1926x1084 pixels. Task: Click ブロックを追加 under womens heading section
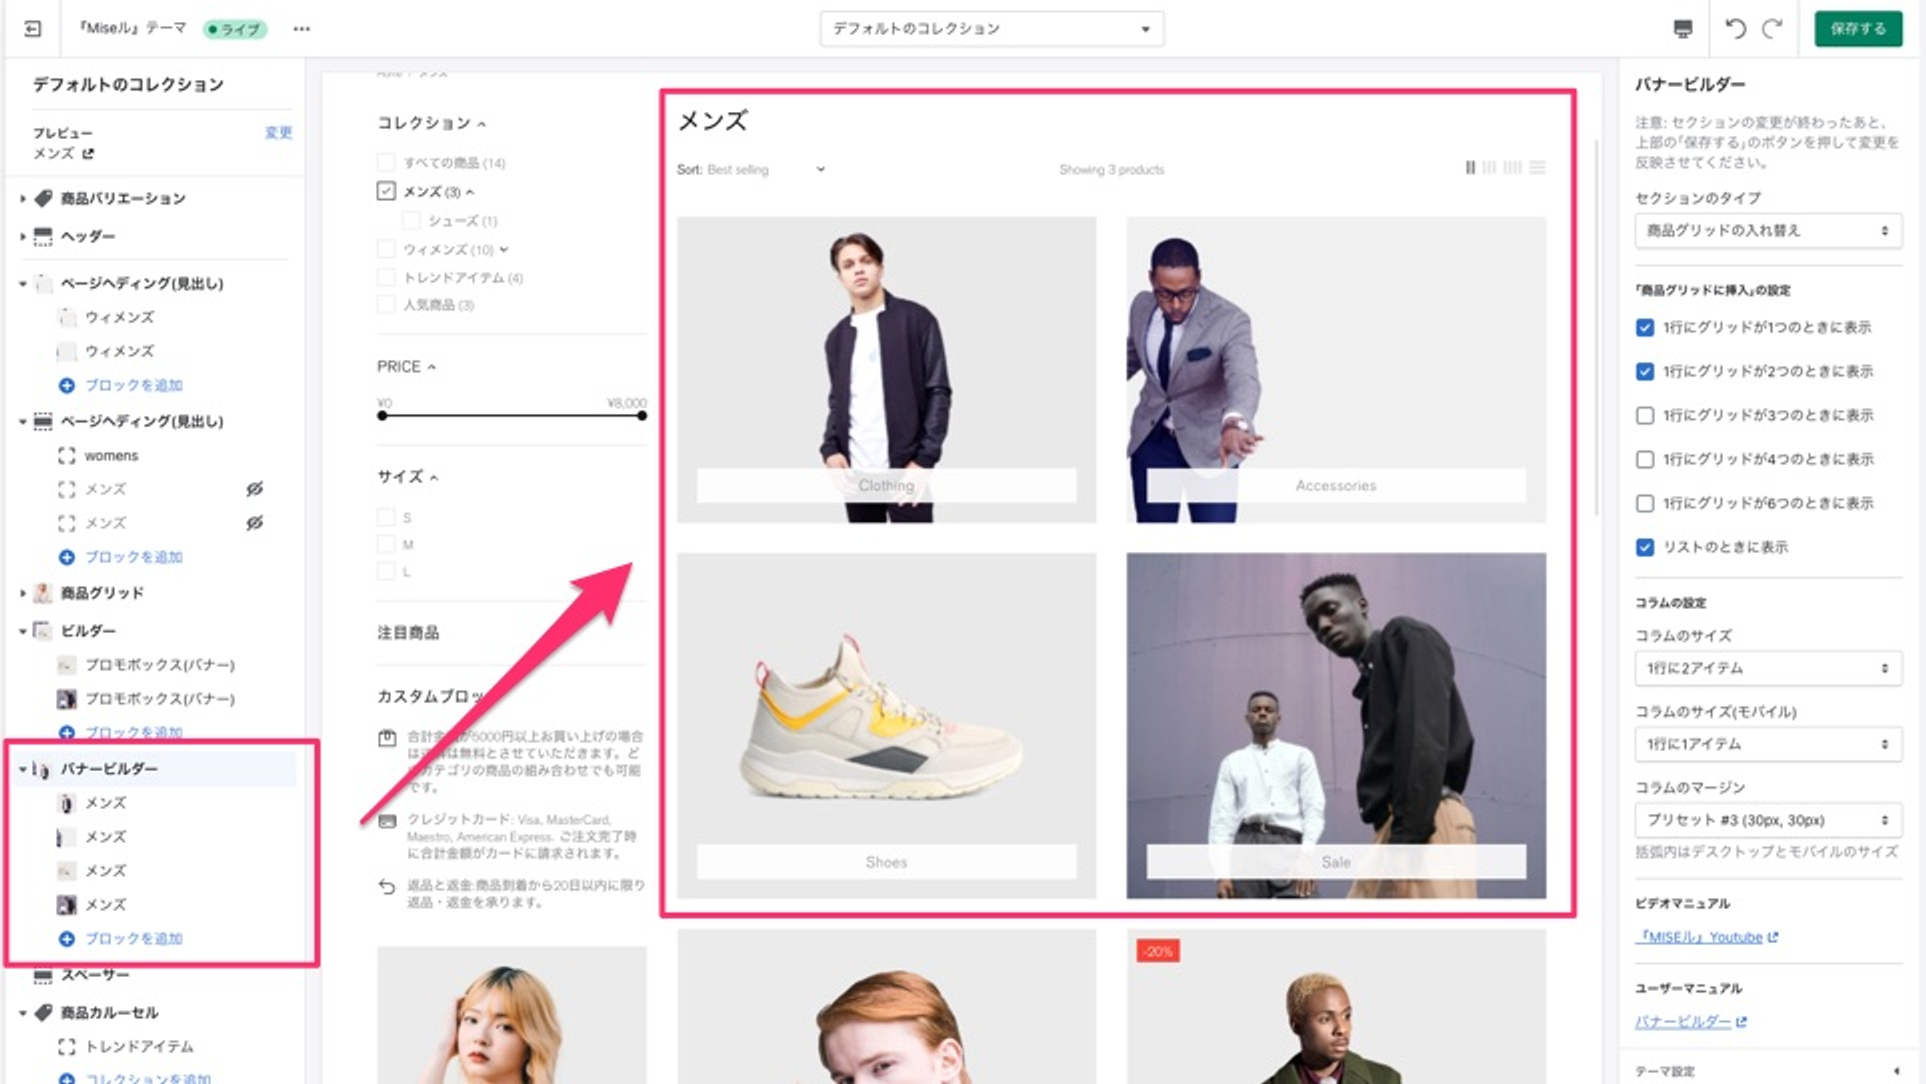tap(133, 557)
